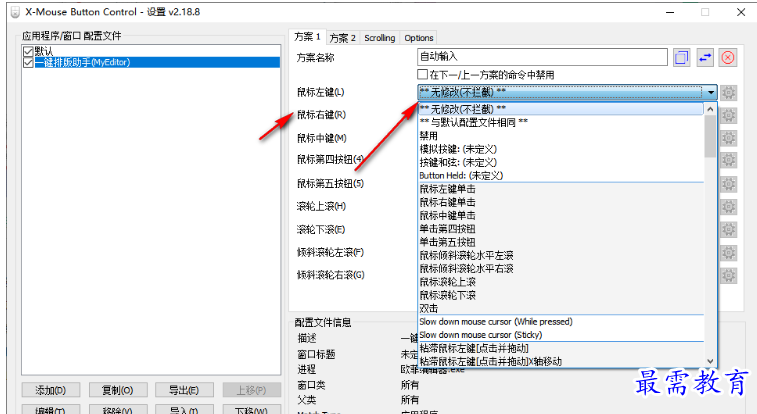Screen dimensions: 757x414
Task: Click the red remove layer icon
Action: [728, 57]
